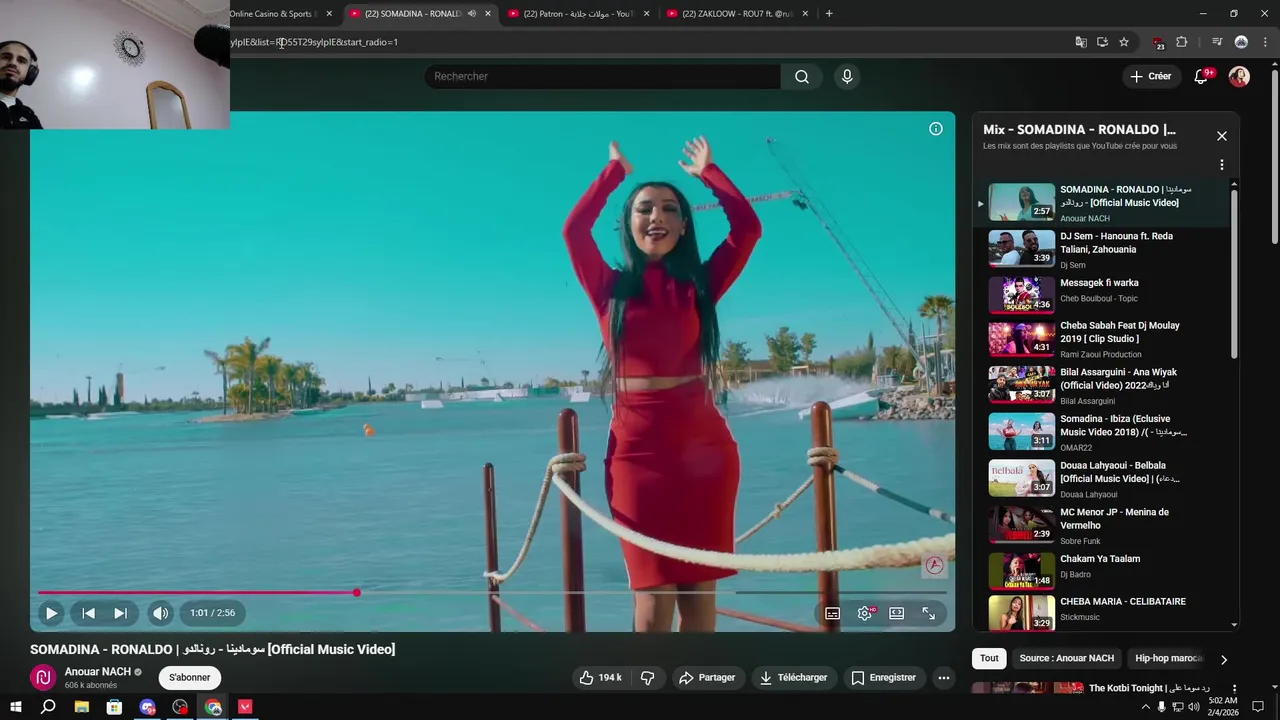Open the Créer menu button
Image resolution: width=1280 pixels, height=720 pixels.
[x=1151, y=76]
